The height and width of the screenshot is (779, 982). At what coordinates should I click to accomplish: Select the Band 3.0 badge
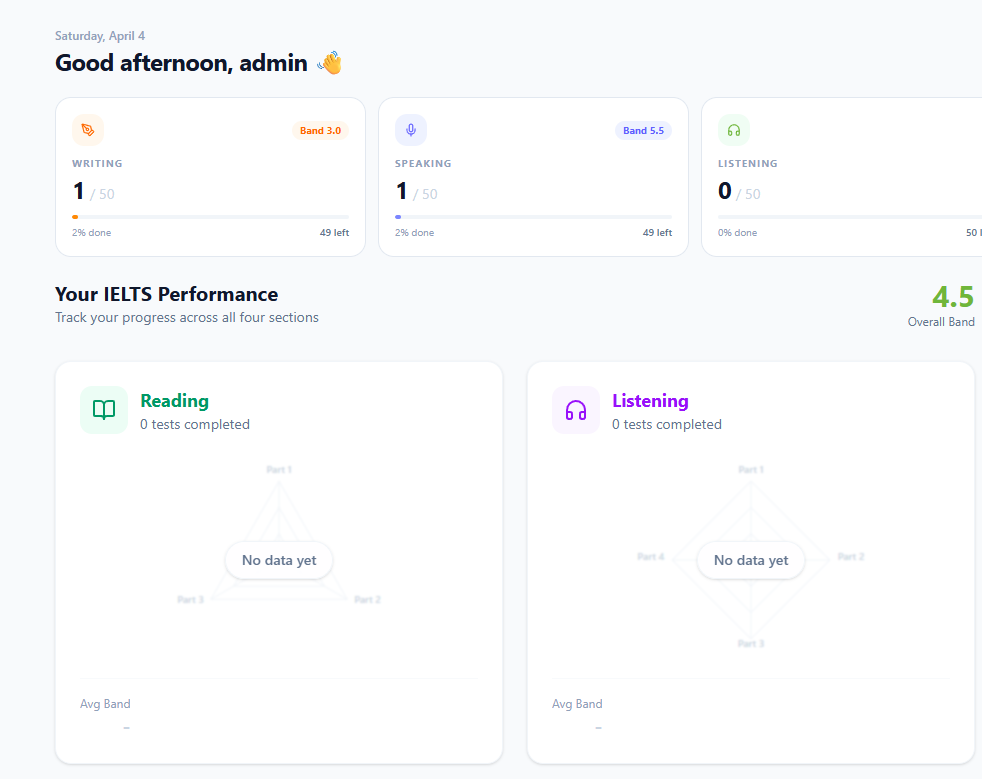320,130
